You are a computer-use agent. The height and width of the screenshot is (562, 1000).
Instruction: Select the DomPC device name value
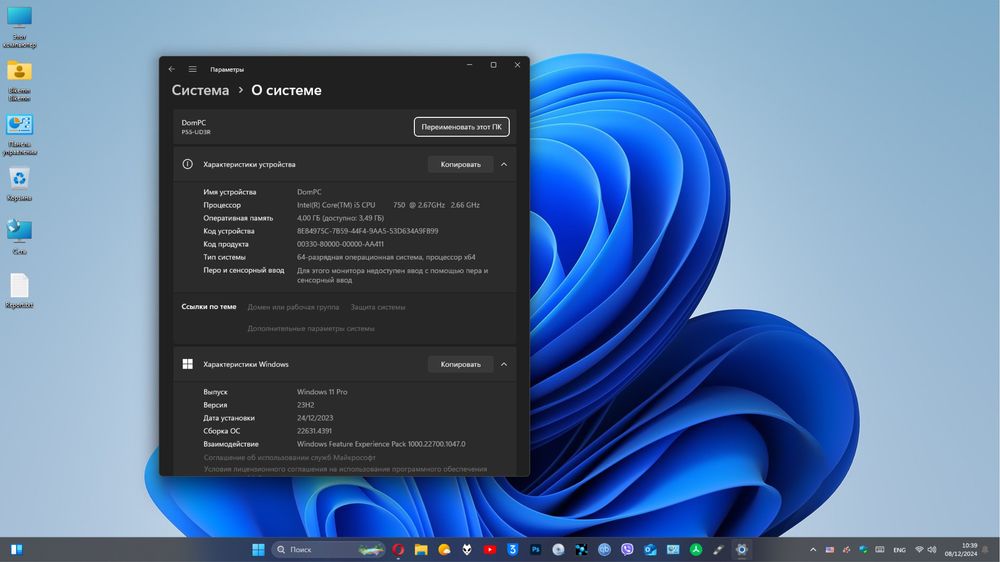[309, 191]
